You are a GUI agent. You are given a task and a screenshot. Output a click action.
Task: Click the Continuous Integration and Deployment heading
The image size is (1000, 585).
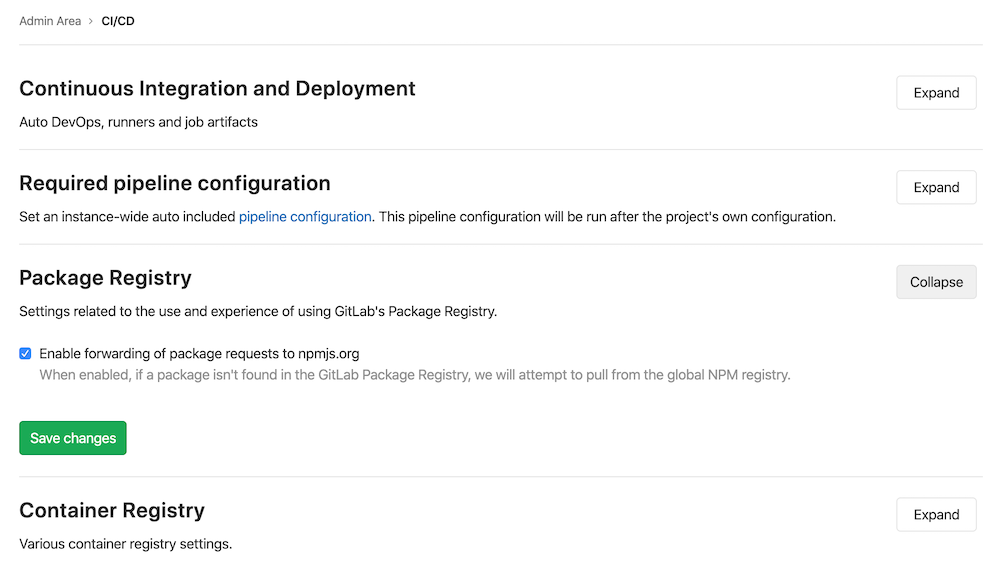tap(217, 88)
